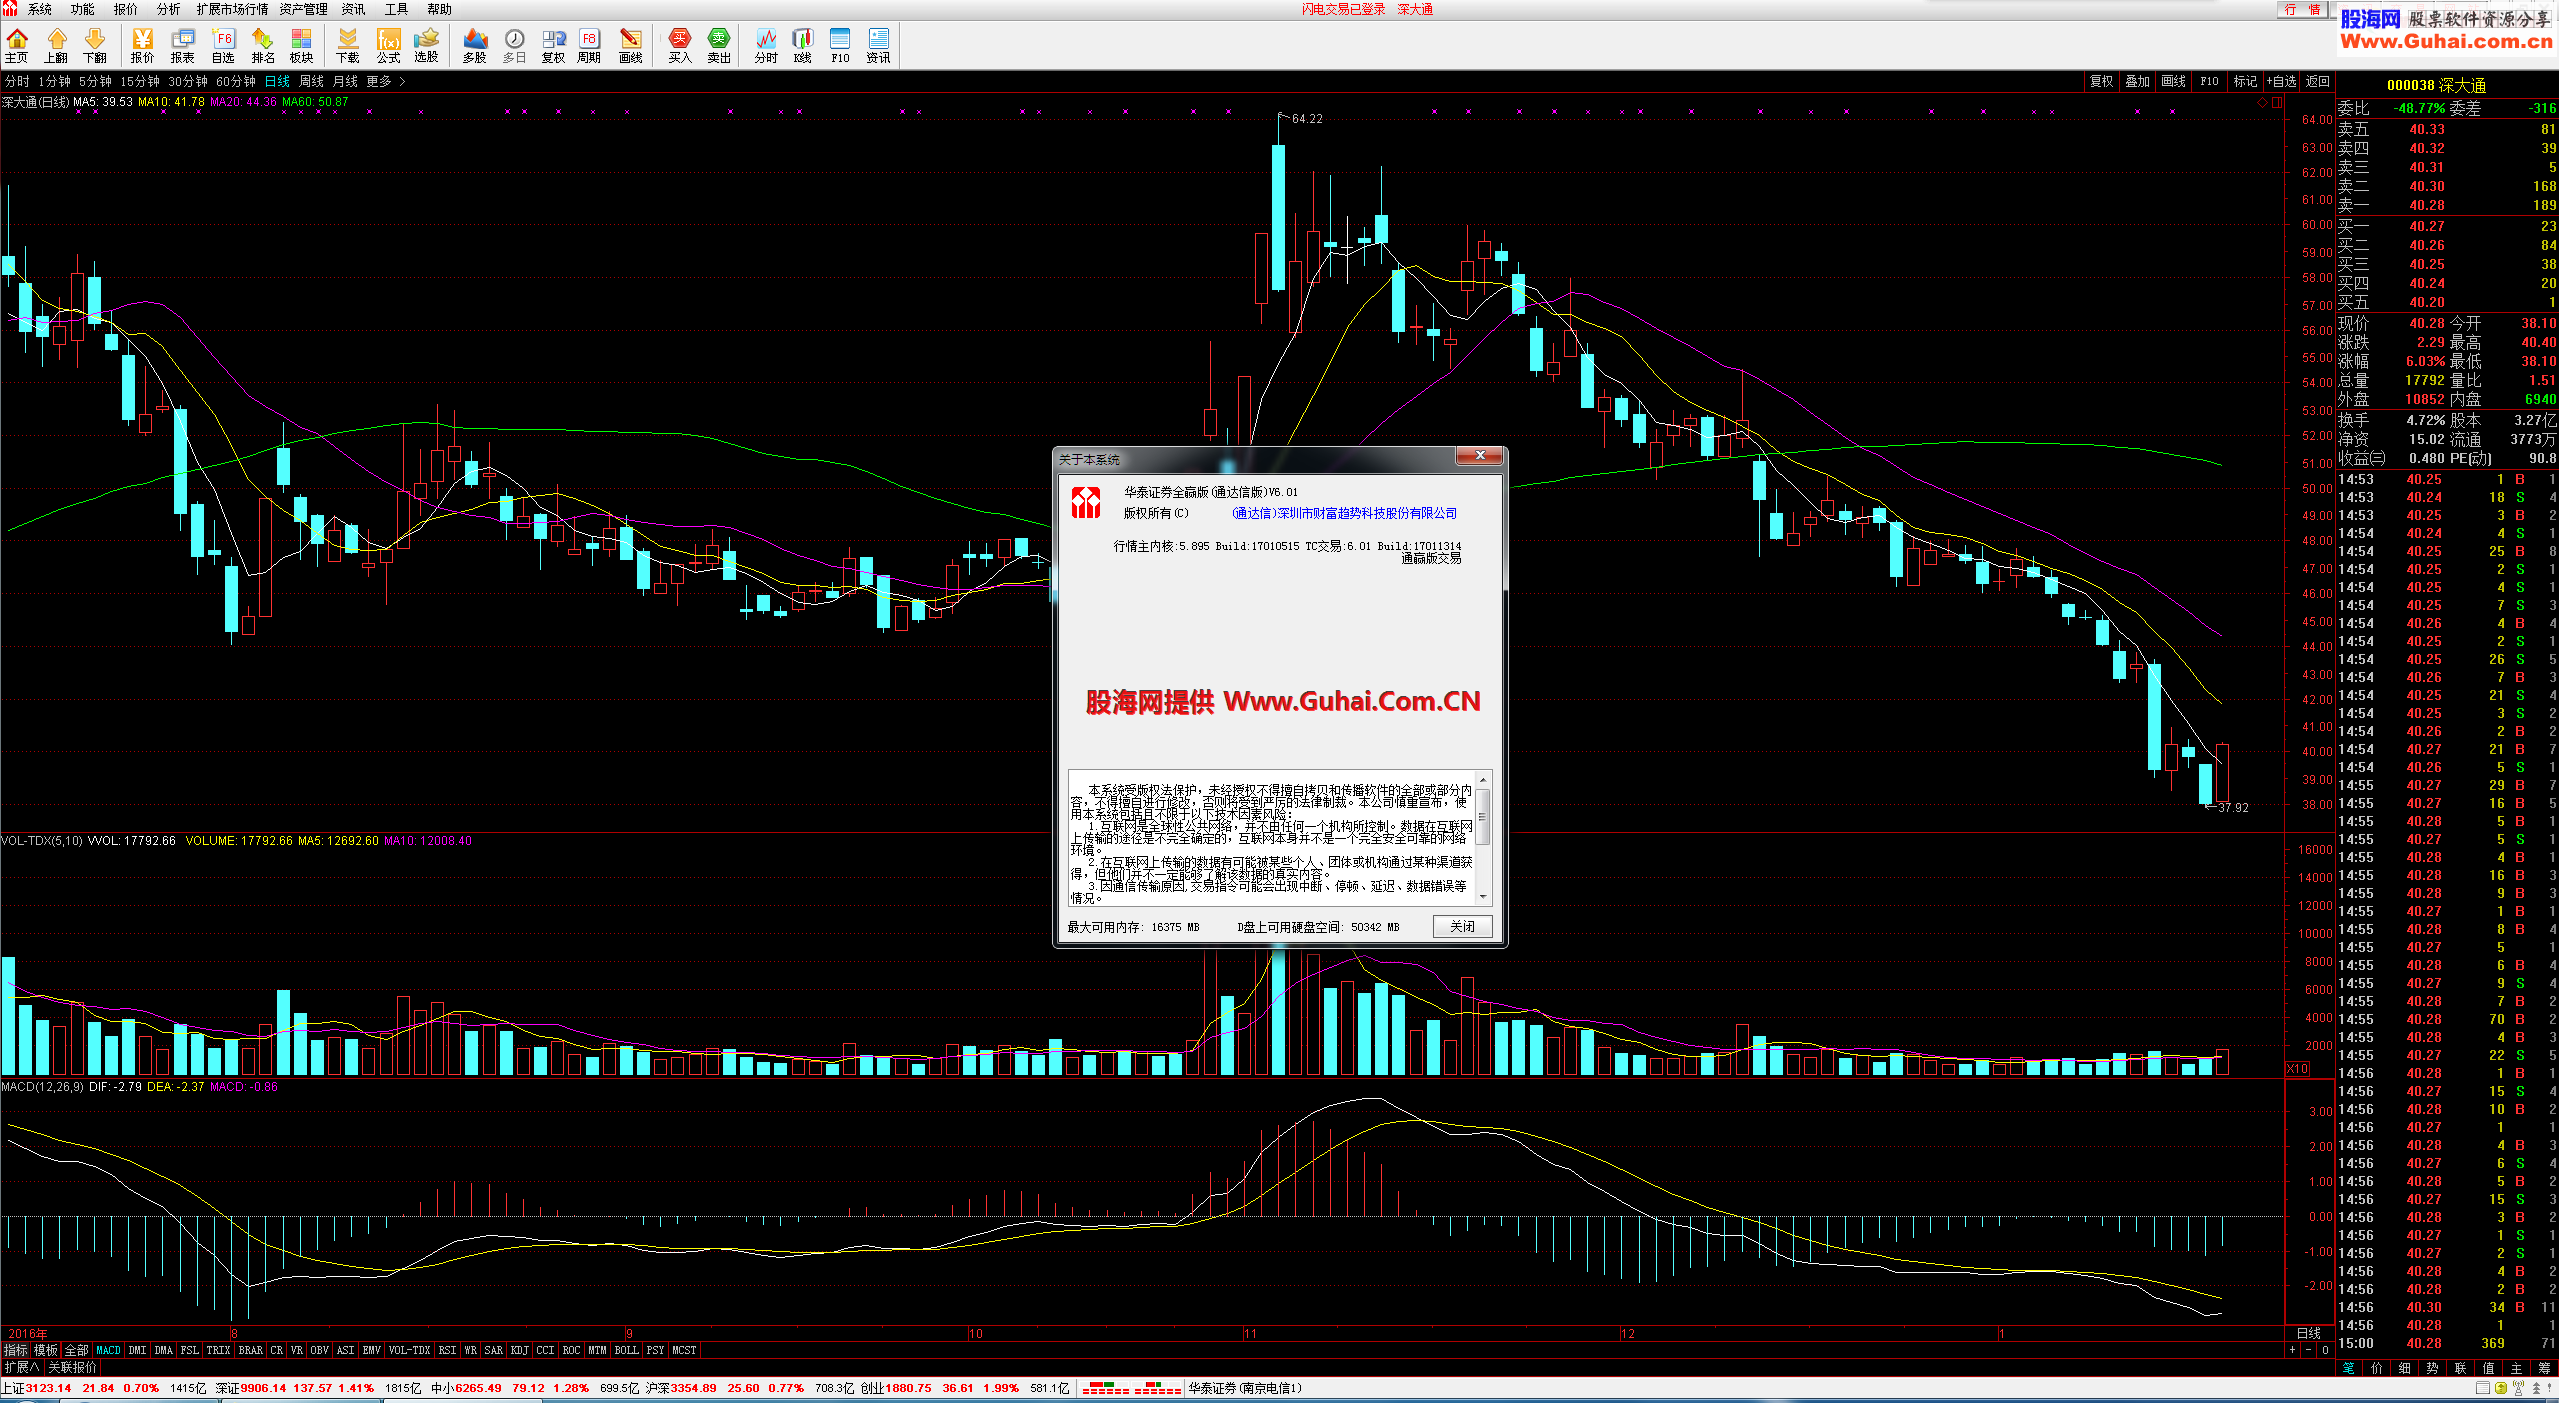Image resolution: width=2559 pixels, height=1403 pixels.
Task: Click 返回 button in the chart header
Action: point(2318,81)
